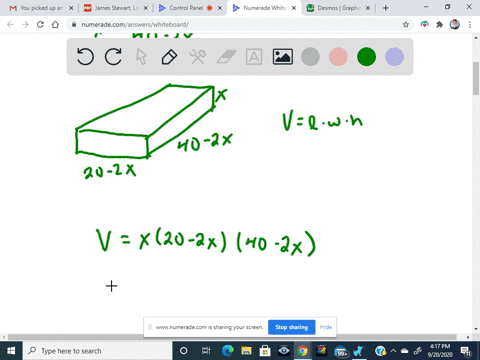
Task: Open the browser extensions puzzle icon
Action: tap(439, 24)
